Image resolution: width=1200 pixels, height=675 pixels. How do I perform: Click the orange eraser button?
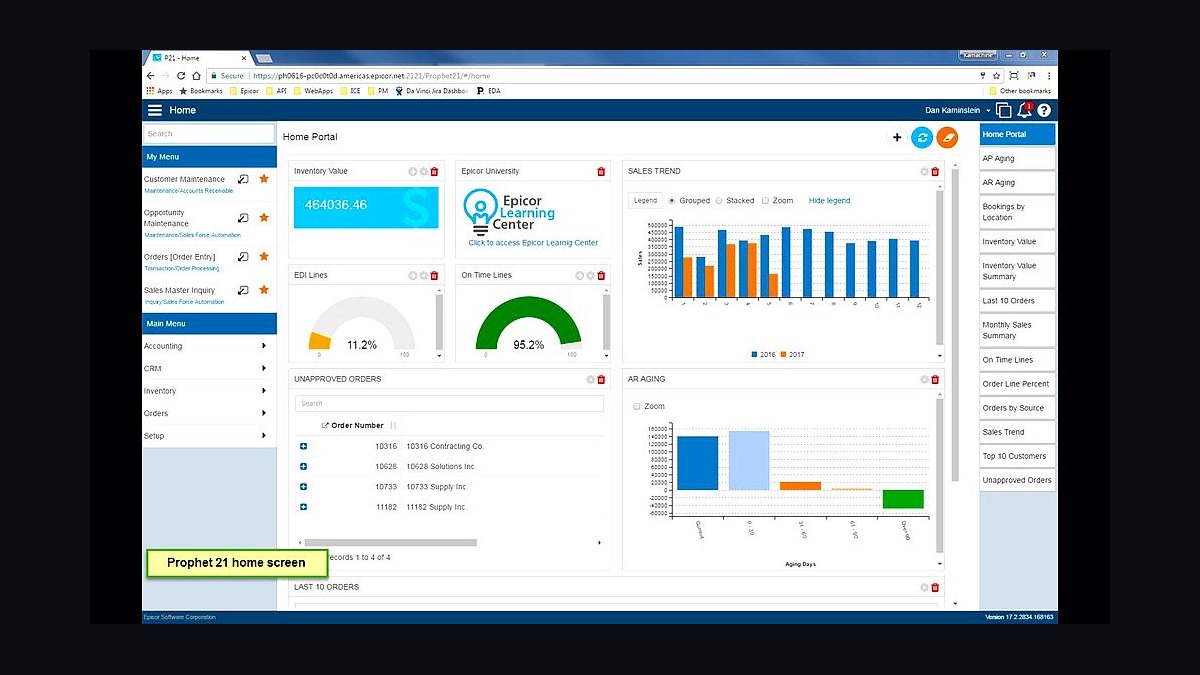(x=947, y=137)
